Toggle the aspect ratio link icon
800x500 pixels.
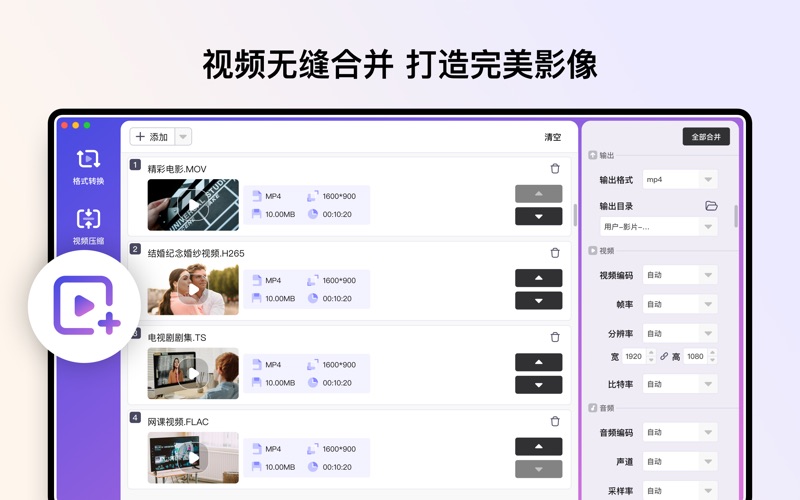click(x=664, y=356)
